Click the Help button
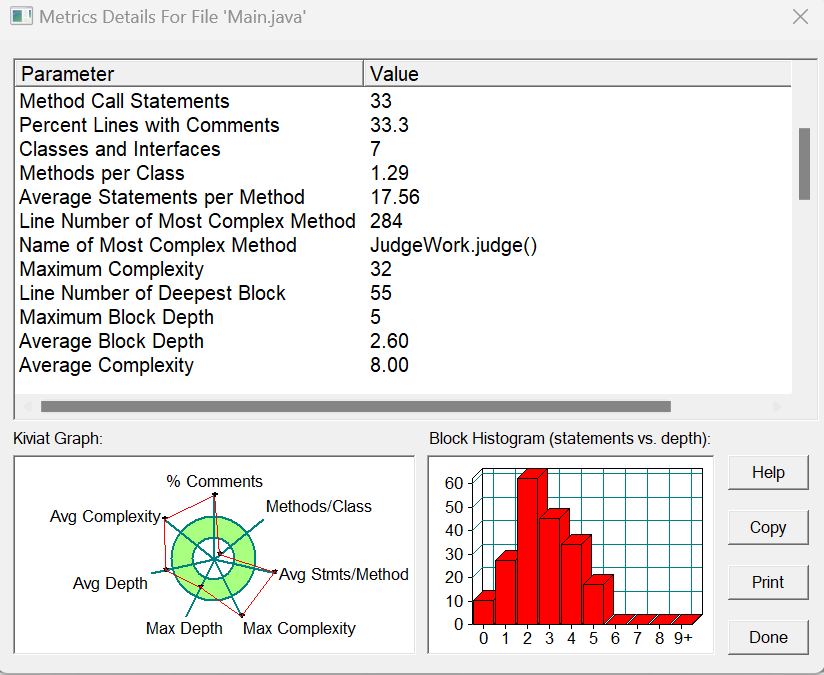Screen dimensions: 824x675 pyautogui.click(x=768, y=473)
